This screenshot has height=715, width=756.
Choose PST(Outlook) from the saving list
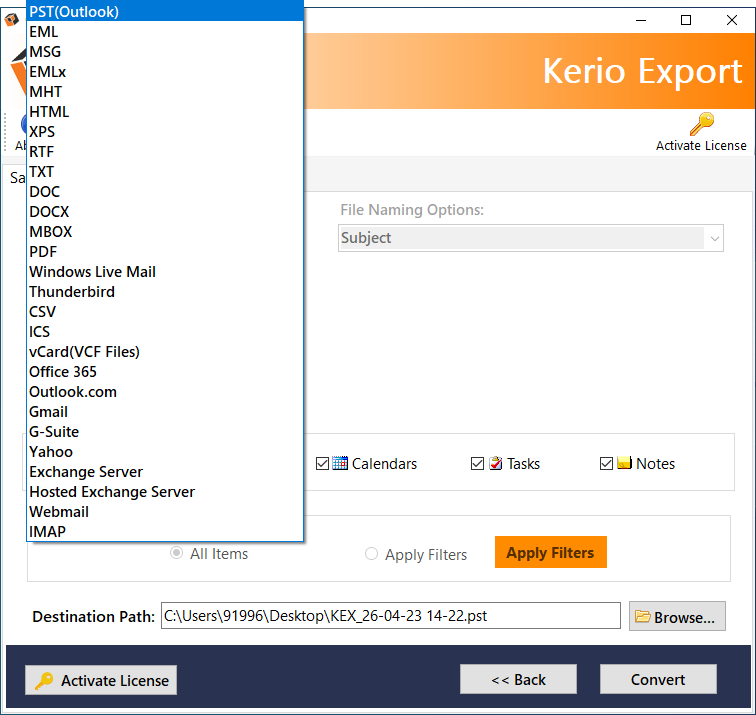pos(165,12)
